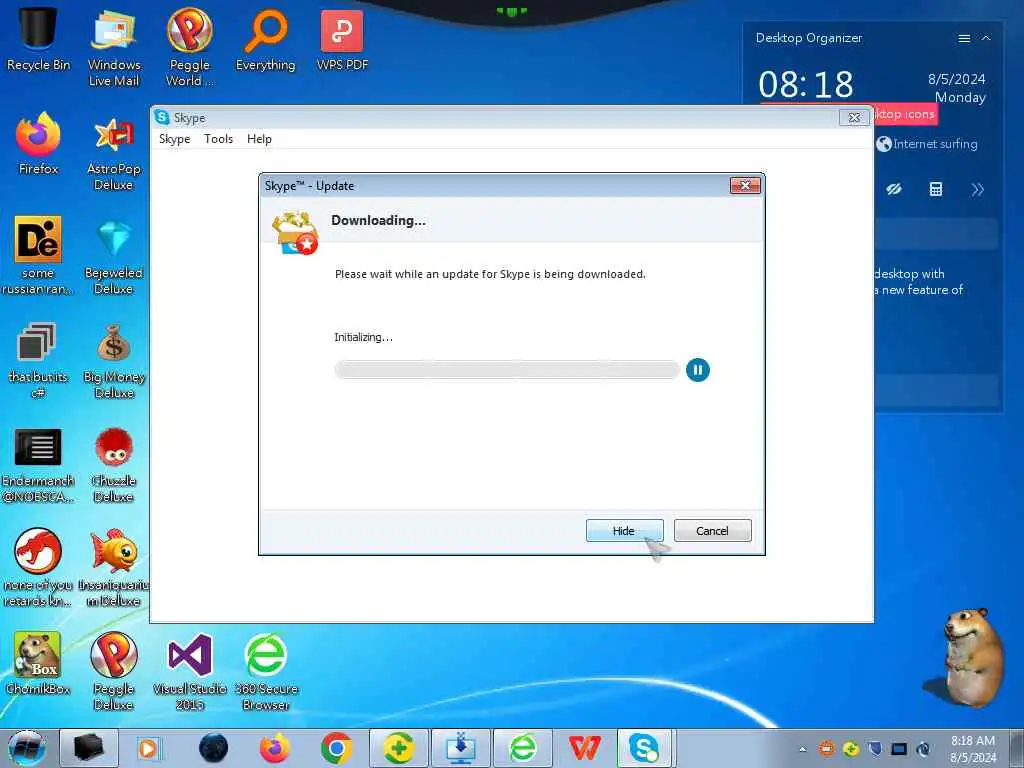Select the 'some russian ran..' desktop icon
This screenshot has width=1024, height=768.
pos(38,255)
